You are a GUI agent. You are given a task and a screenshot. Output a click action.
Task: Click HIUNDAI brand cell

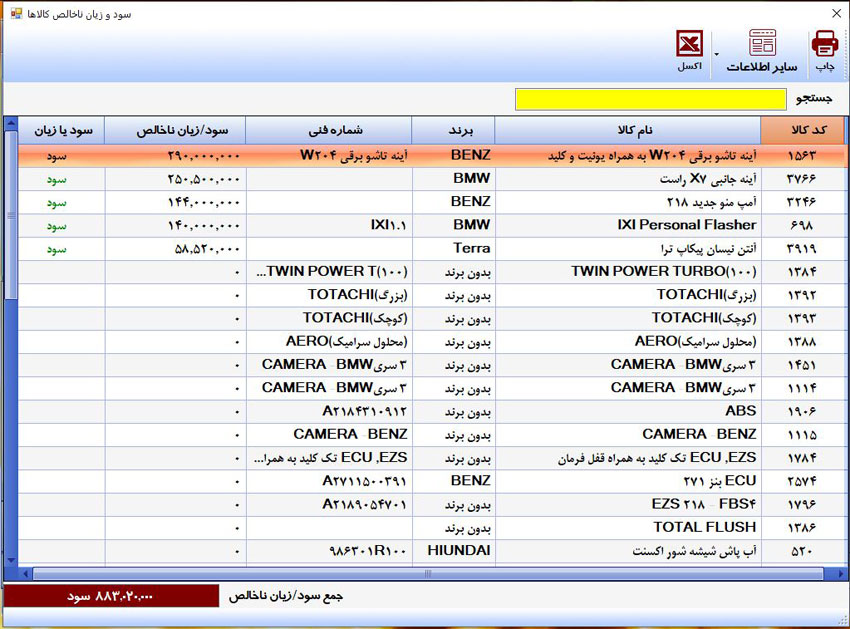(454, 551)
